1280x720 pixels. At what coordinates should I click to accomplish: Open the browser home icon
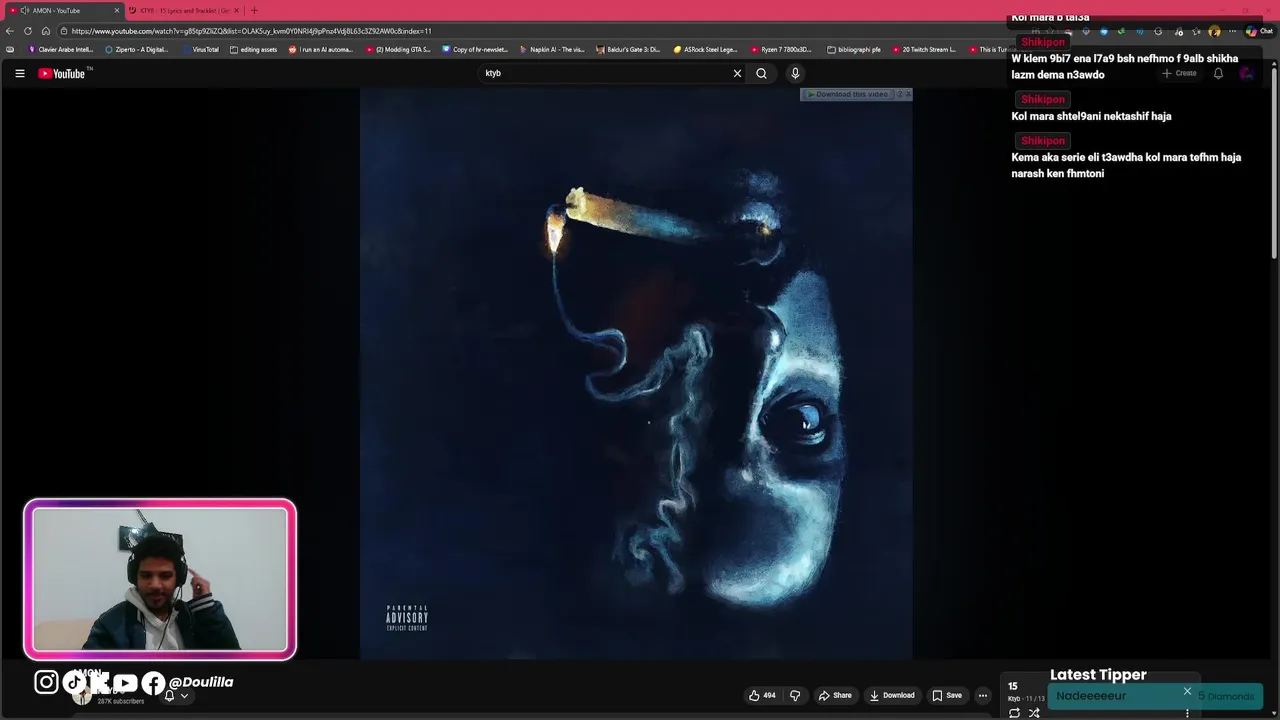[45, 31]
